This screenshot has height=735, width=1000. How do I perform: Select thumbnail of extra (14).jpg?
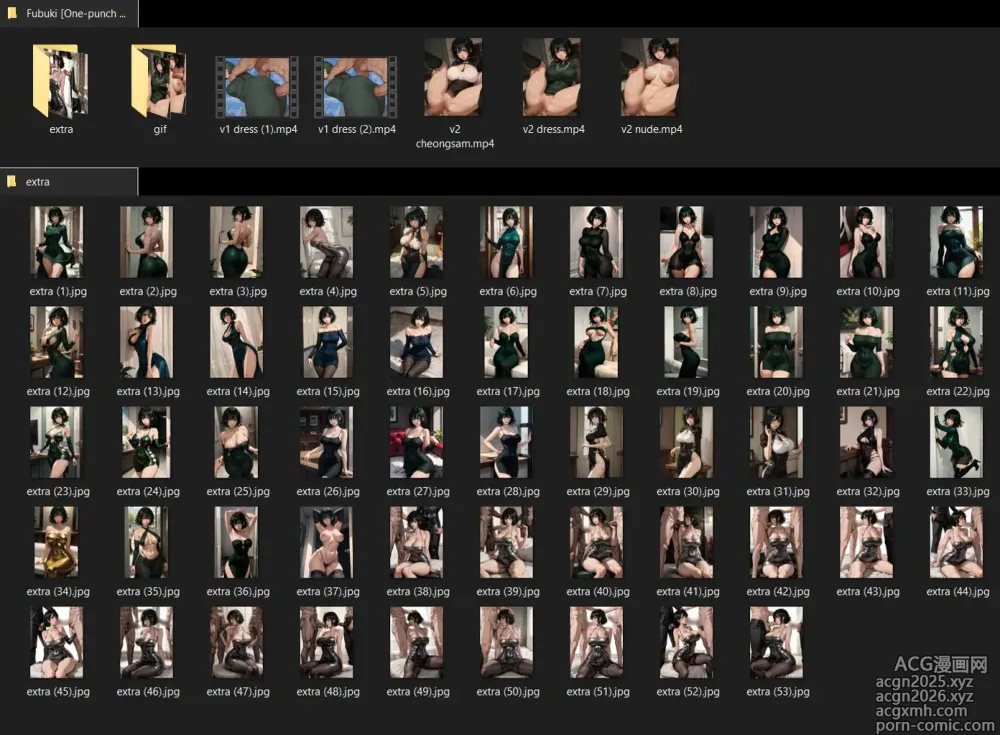(237, 342)
